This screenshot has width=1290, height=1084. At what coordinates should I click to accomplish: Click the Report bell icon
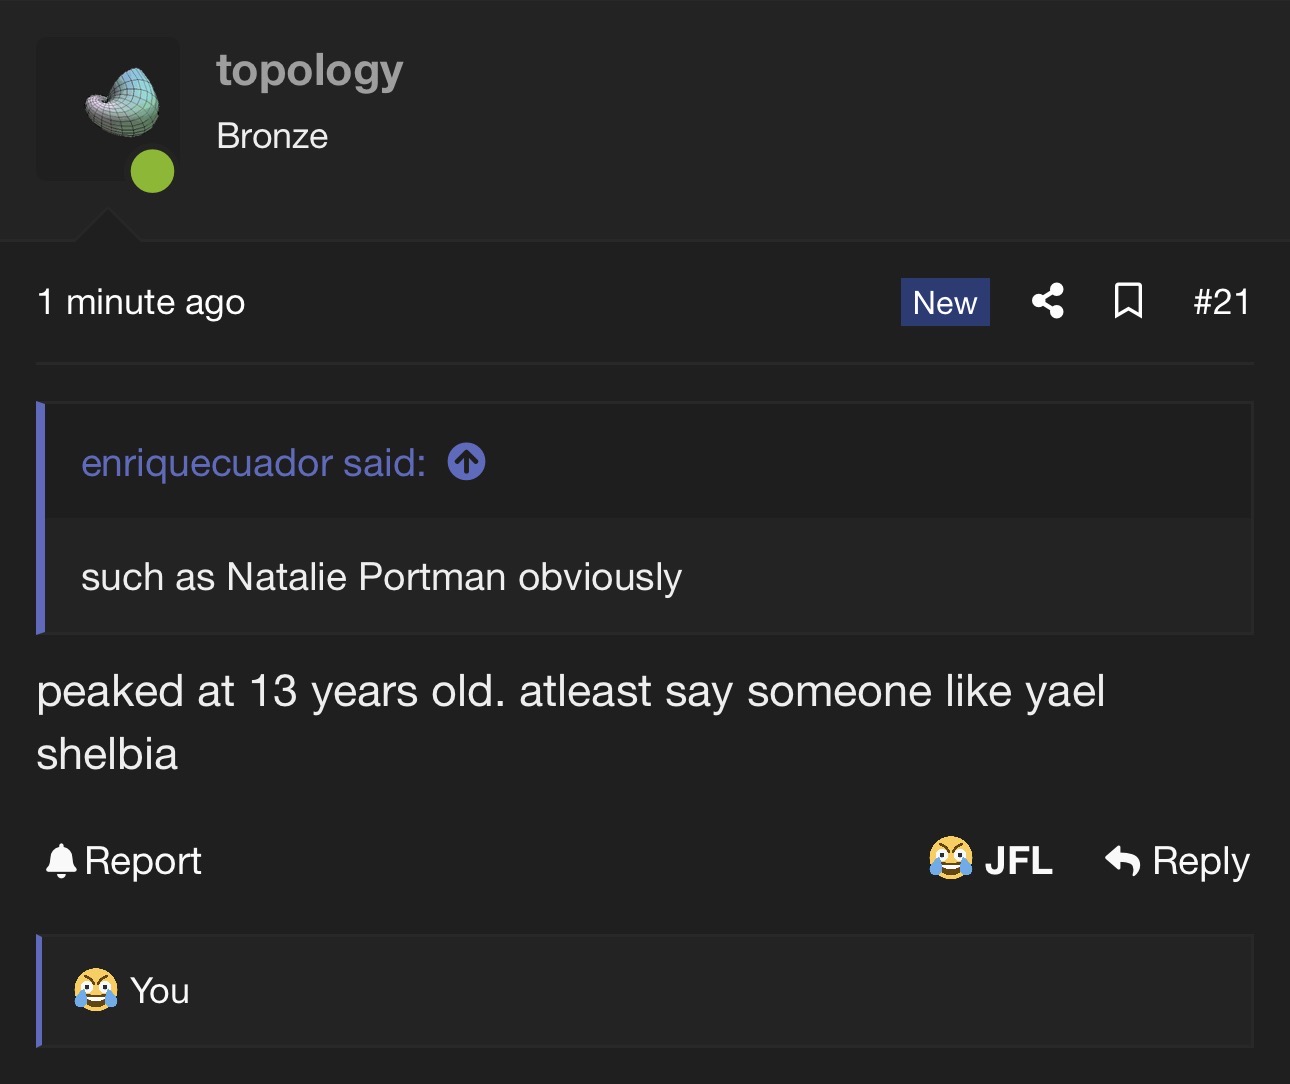61,861
